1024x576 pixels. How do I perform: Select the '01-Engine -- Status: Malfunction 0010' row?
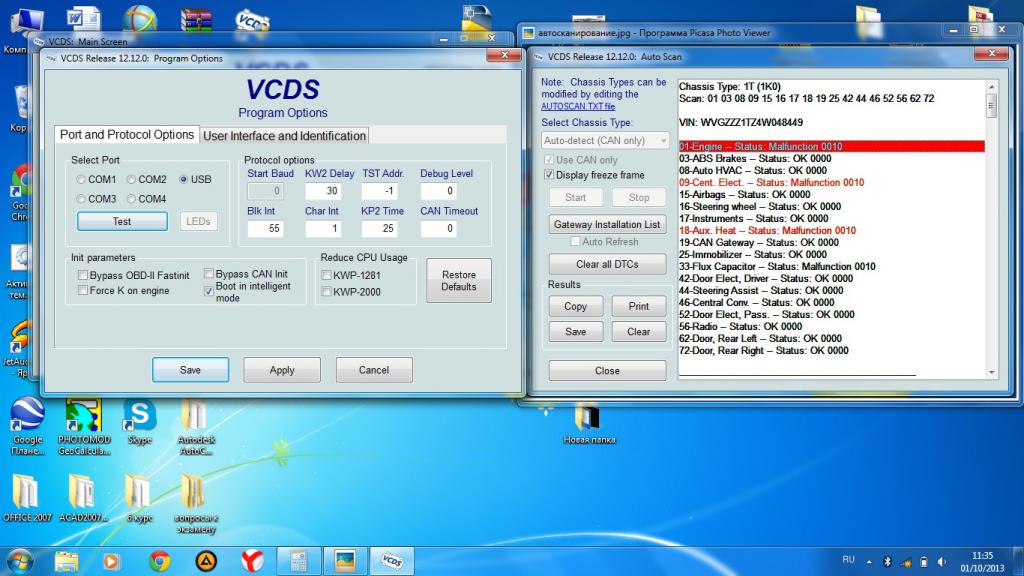click(x=831, y=146)
